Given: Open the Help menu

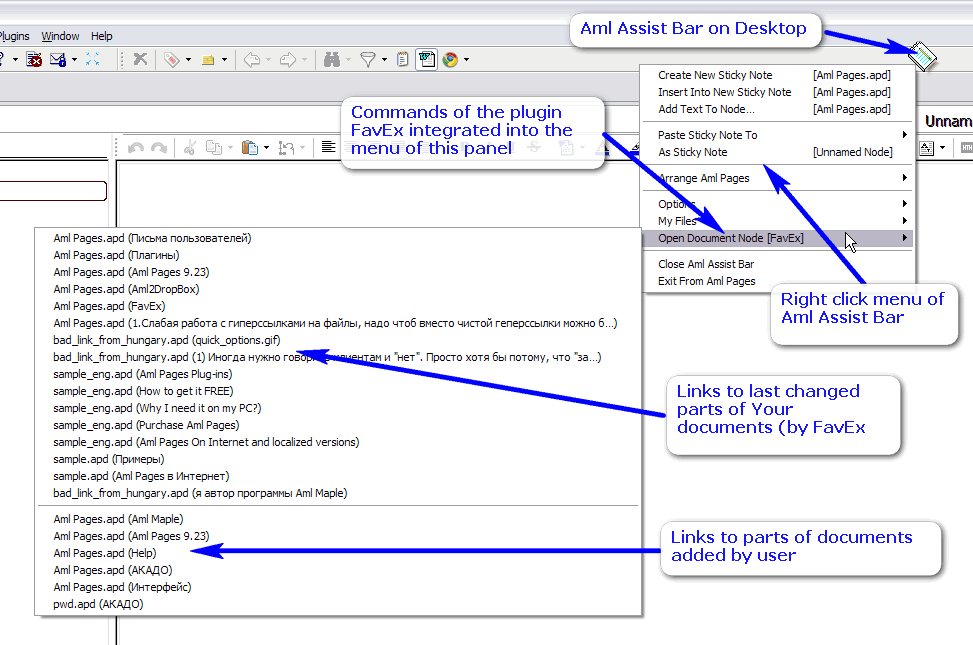Looking at the screenshot, I should tap(102, 36).
